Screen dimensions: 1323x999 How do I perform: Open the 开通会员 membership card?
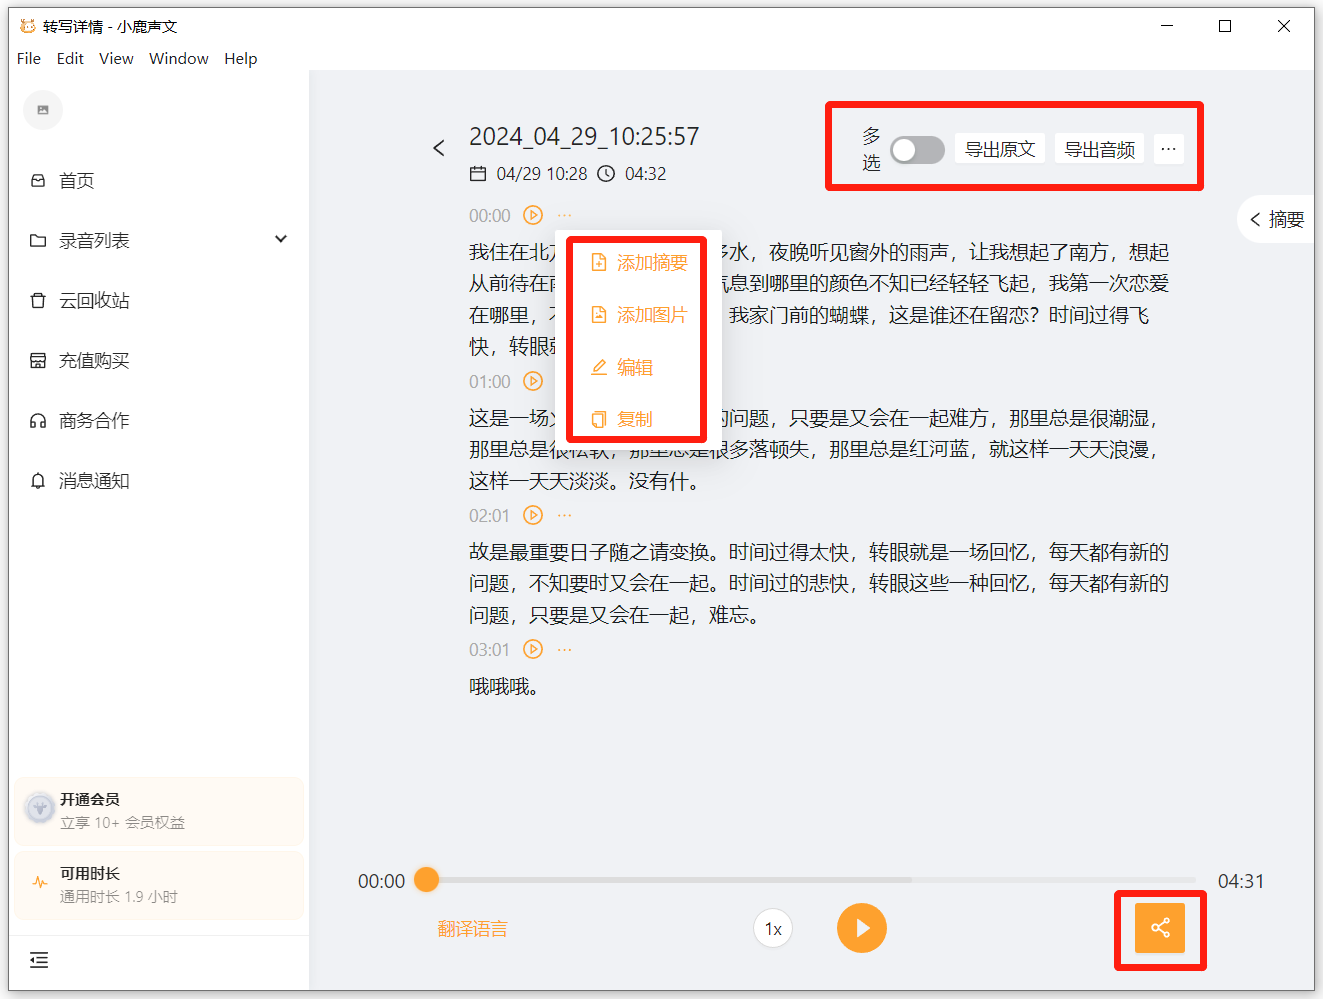tap(159, 811)
